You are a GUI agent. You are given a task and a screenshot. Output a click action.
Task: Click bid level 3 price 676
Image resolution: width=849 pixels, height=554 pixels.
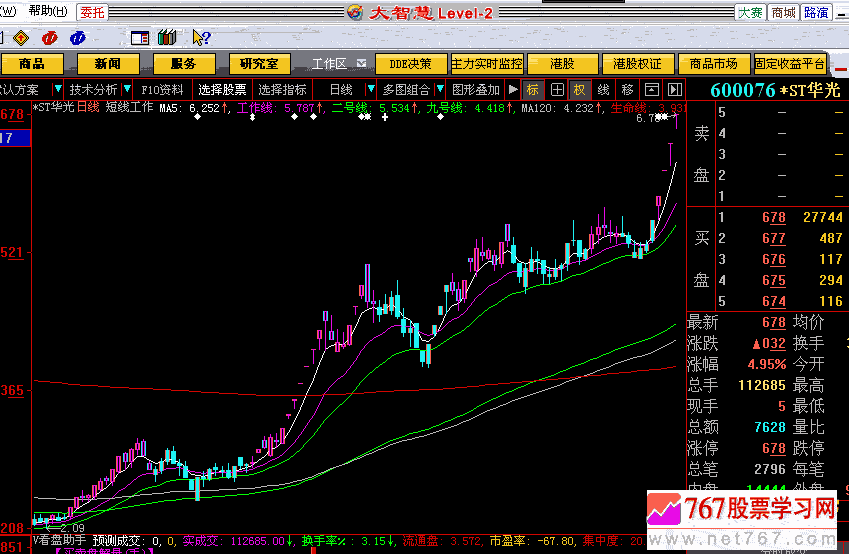[774, 260]
